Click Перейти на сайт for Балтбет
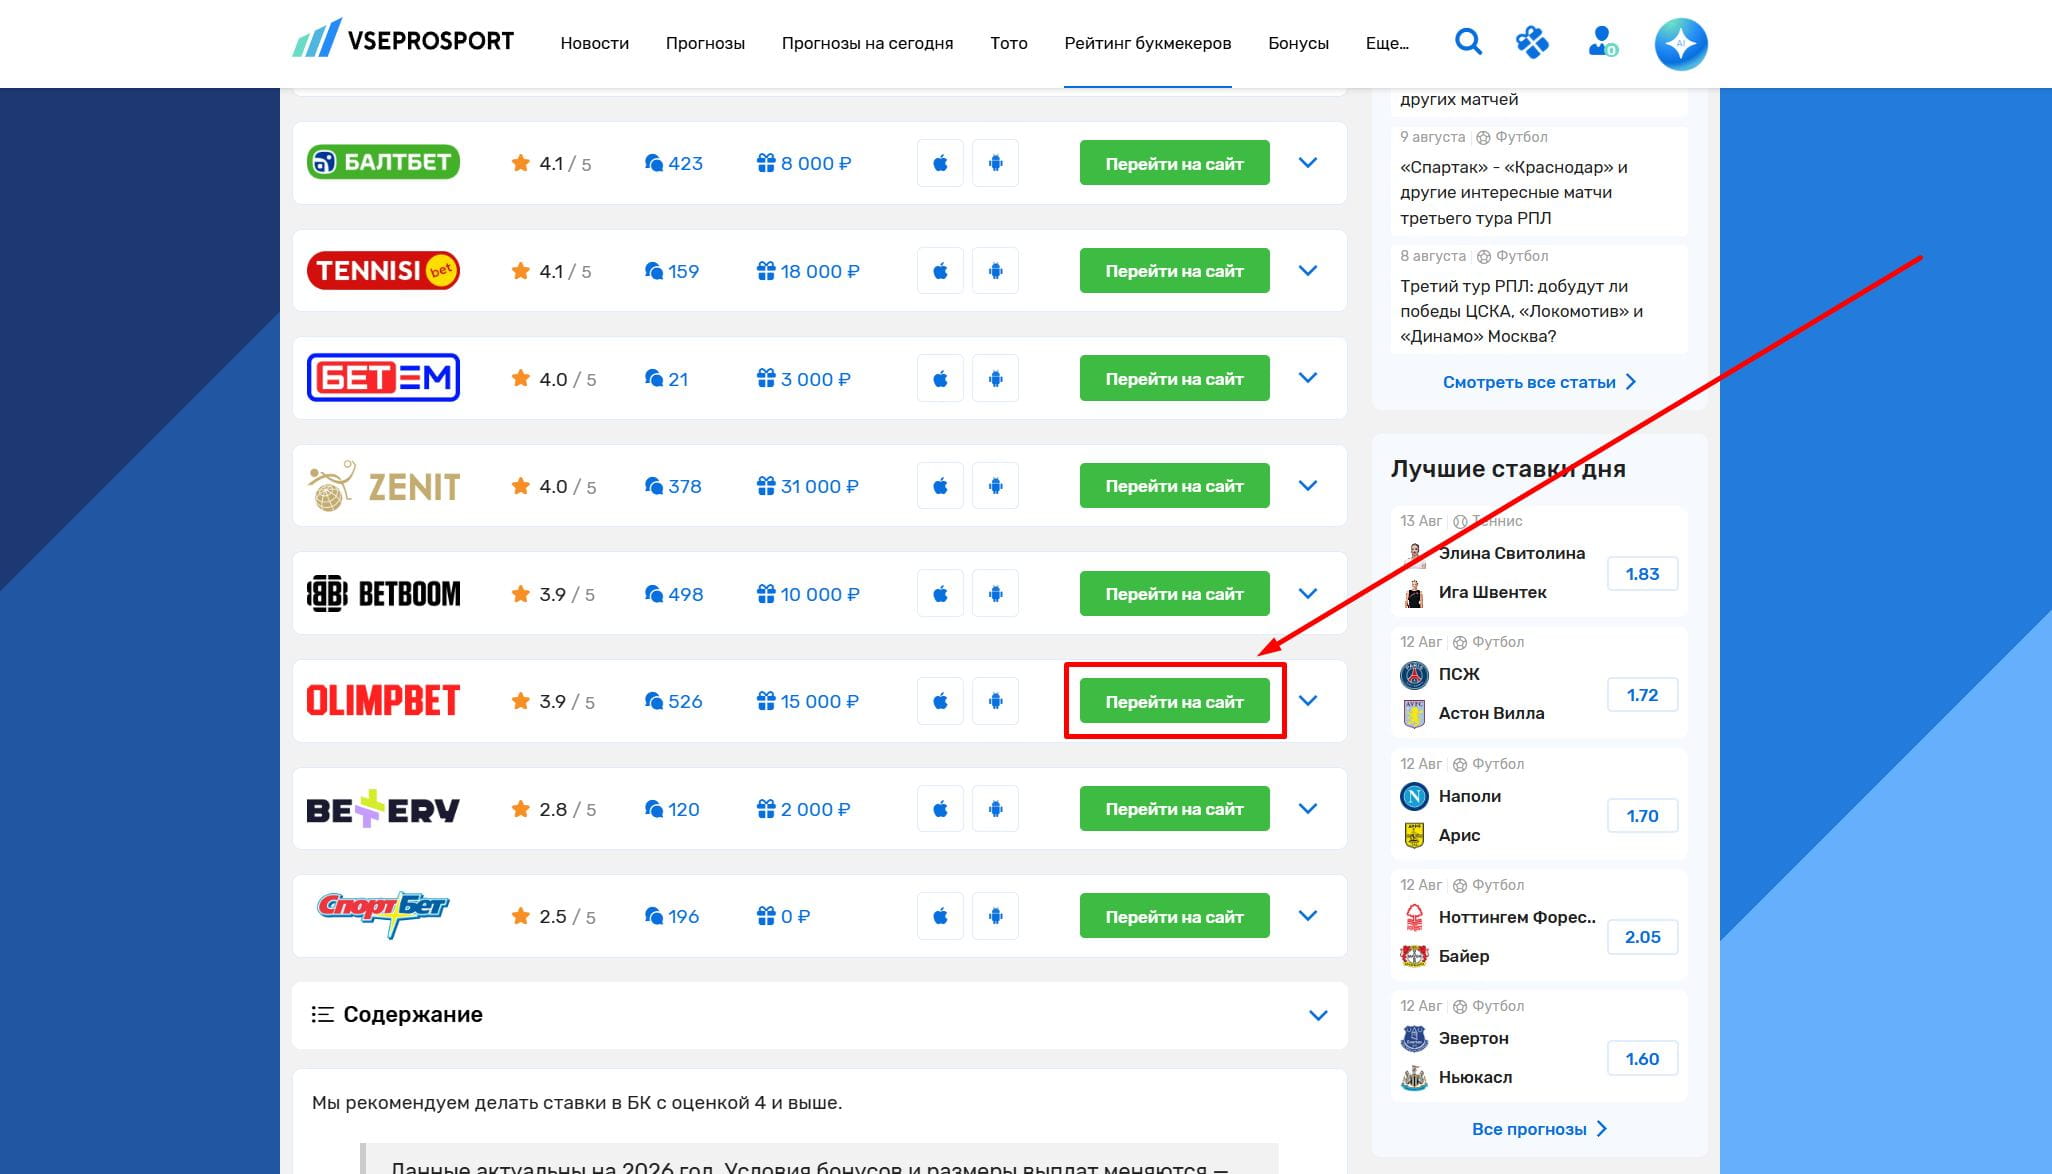2052x1174 pixels. coord(1174,163)
